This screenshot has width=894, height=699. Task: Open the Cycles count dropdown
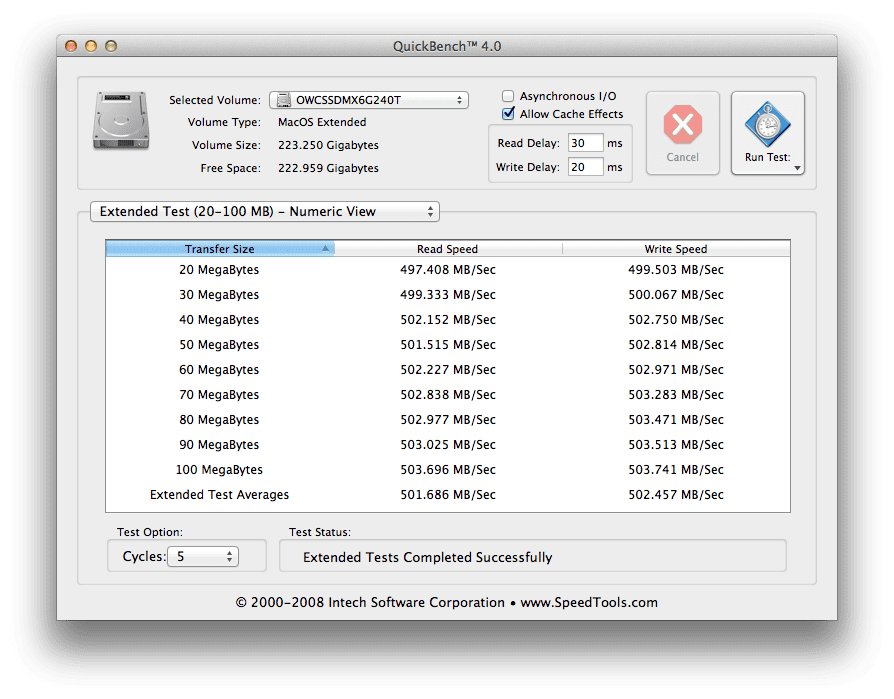(202, 557)
